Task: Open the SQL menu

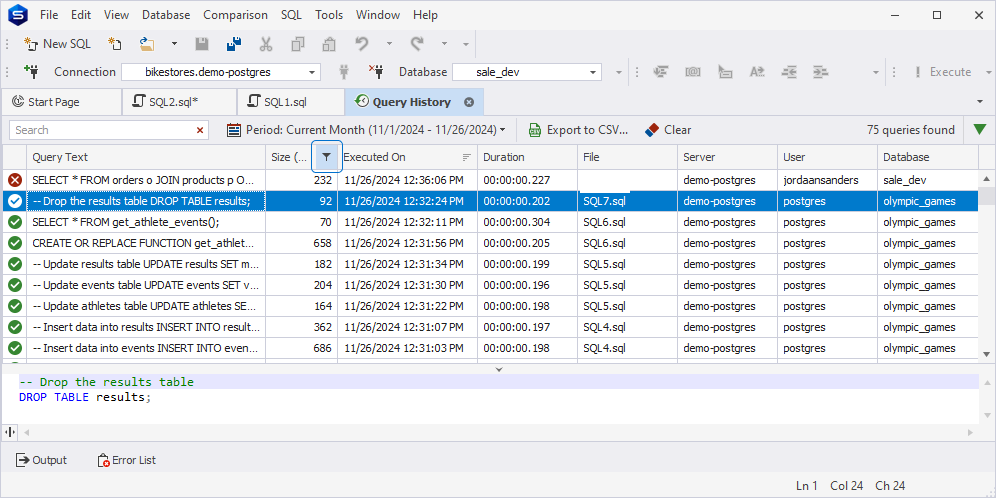Action: tap(292, 15)
